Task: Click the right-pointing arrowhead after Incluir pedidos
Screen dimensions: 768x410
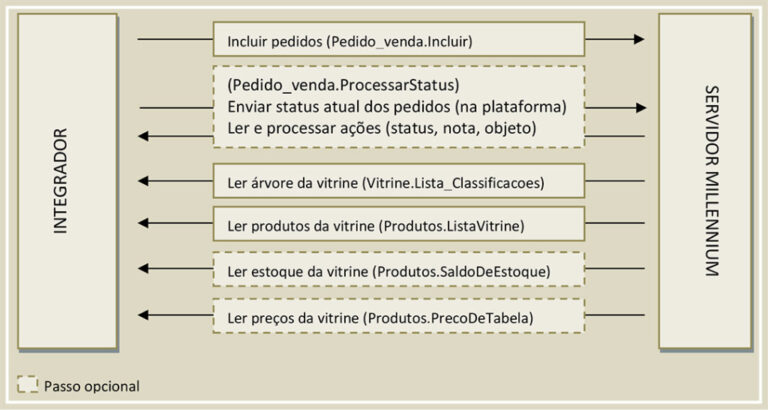Action: point(637,40)
